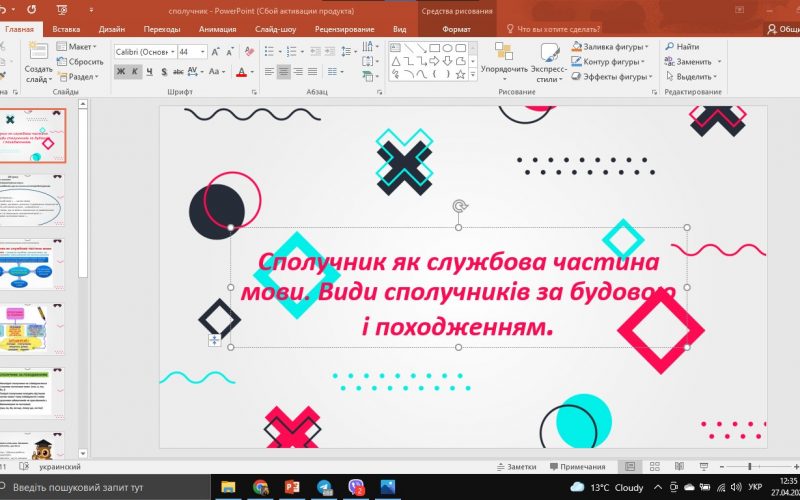Open the font size dropdown

coord(203,52)
